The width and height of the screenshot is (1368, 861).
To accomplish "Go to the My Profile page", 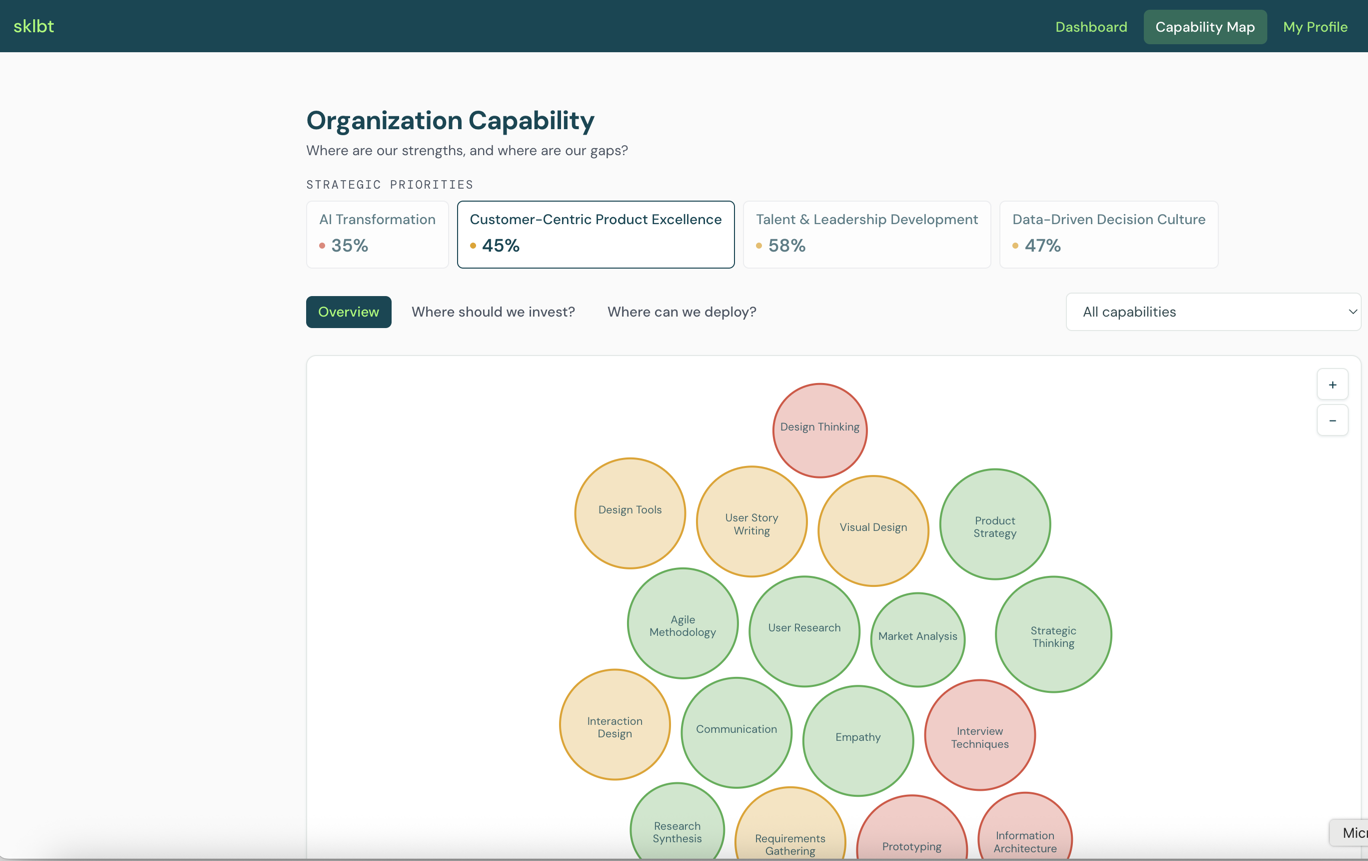I will coord(1315,27).
